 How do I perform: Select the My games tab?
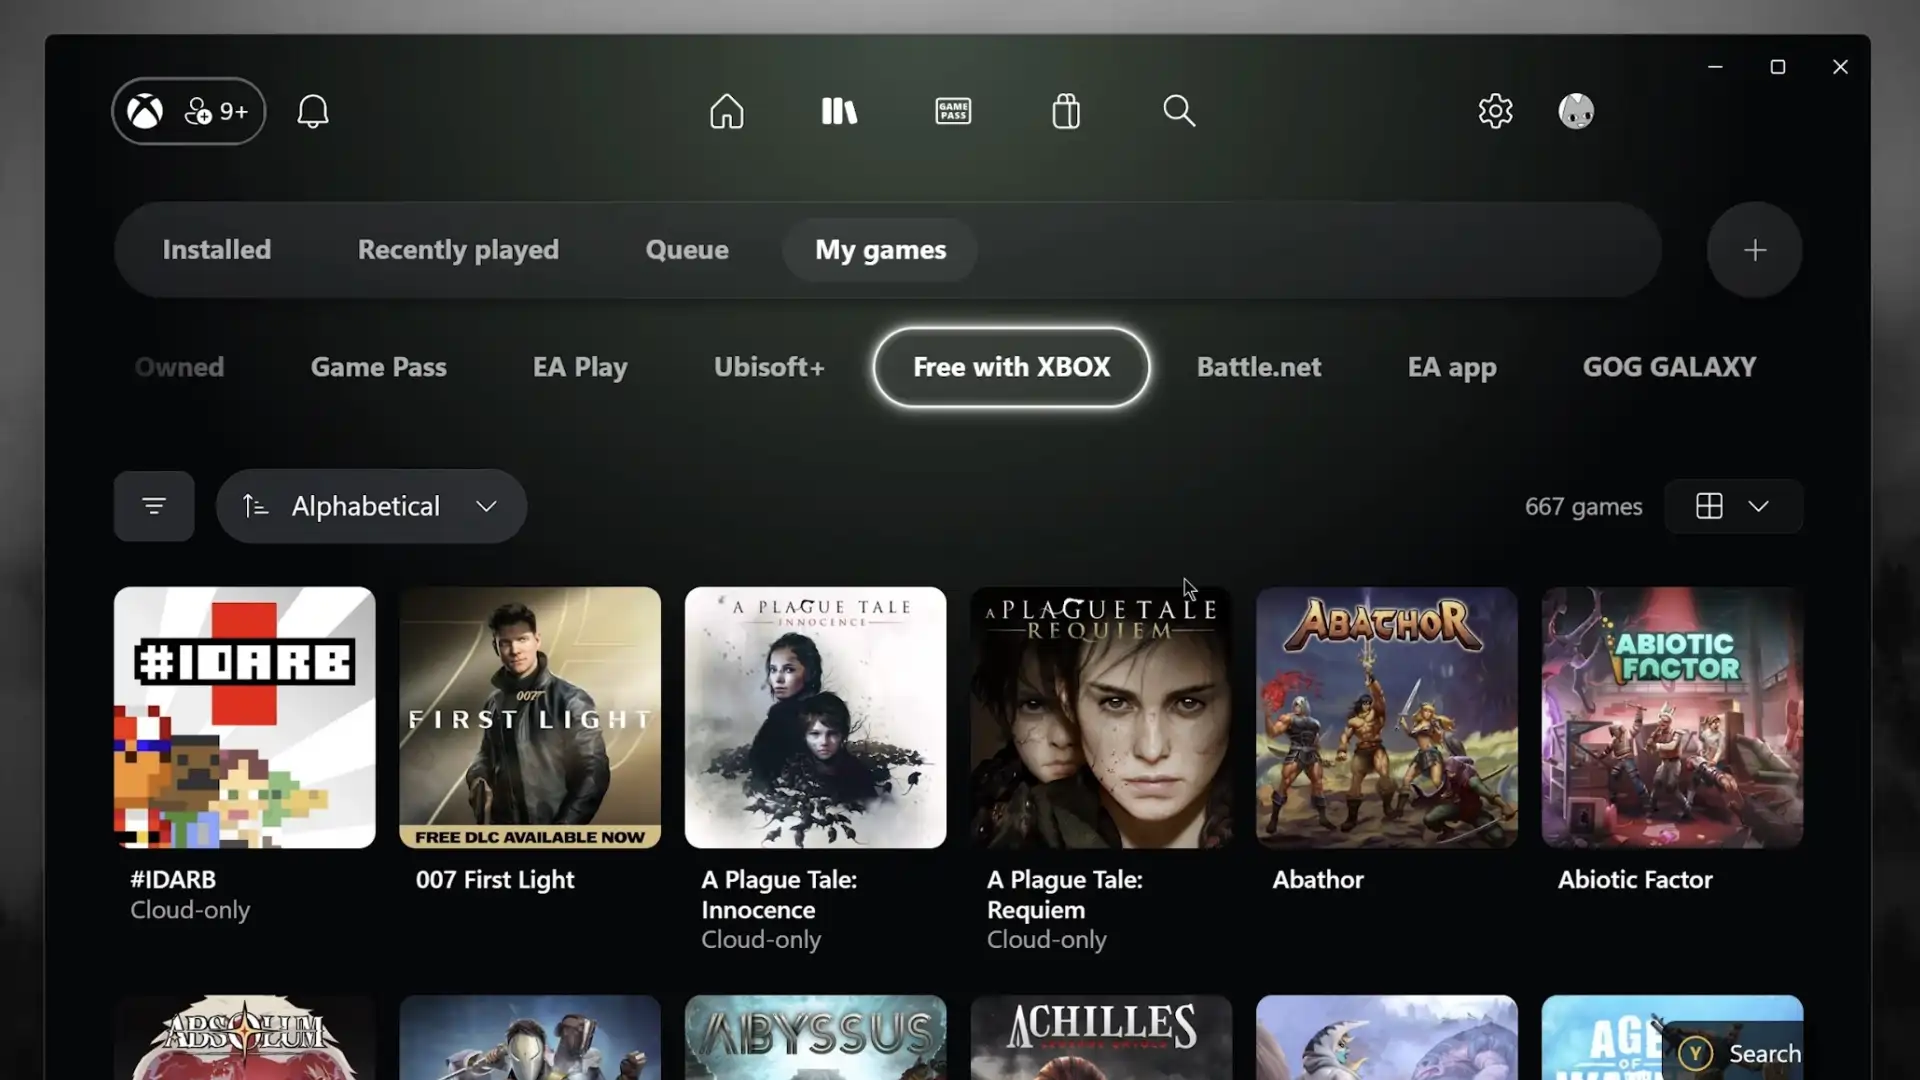coord(880,250)
